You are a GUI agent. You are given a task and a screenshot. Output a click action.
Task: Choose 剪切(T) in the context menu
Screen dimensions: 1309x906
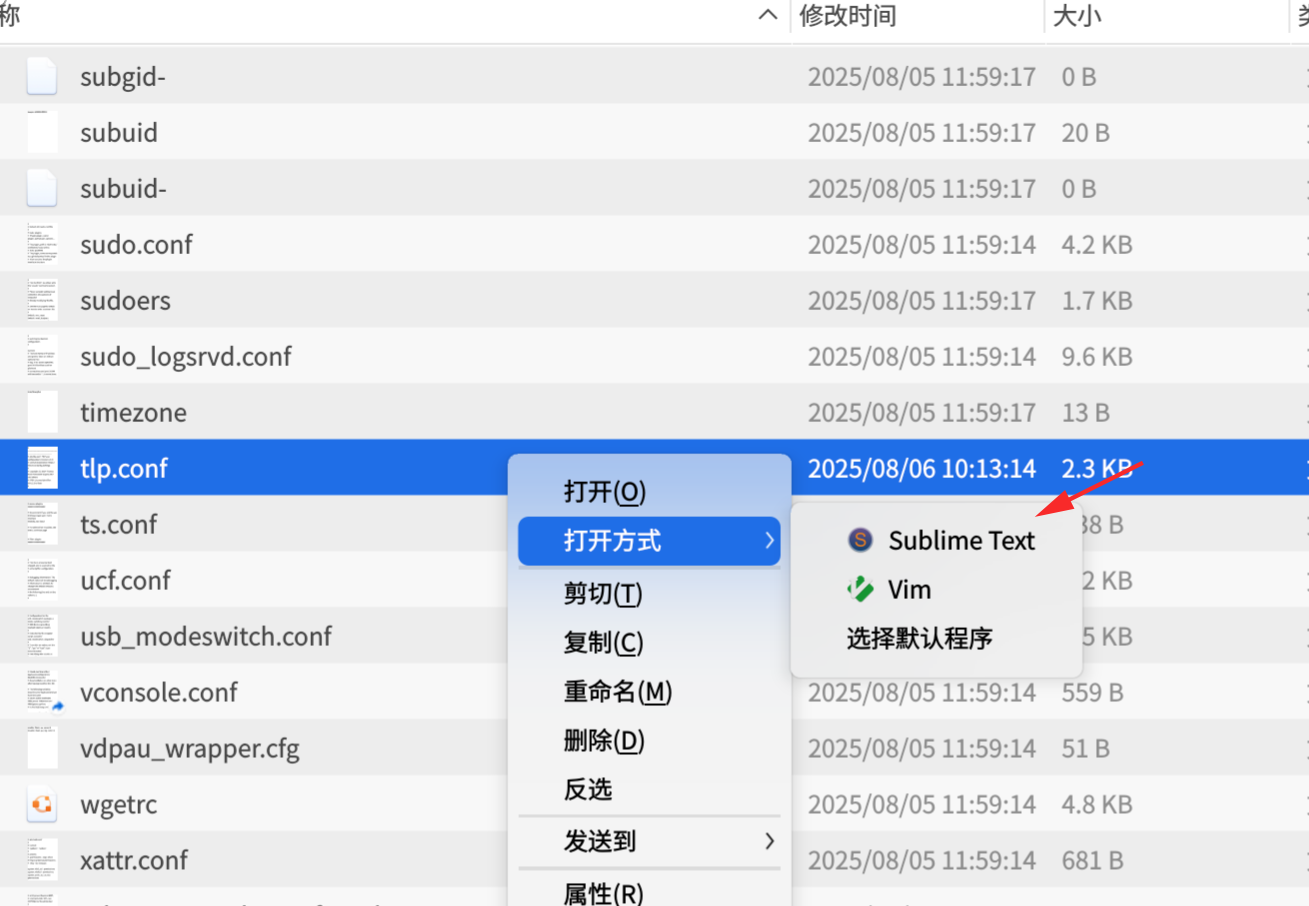pos(603,594)
